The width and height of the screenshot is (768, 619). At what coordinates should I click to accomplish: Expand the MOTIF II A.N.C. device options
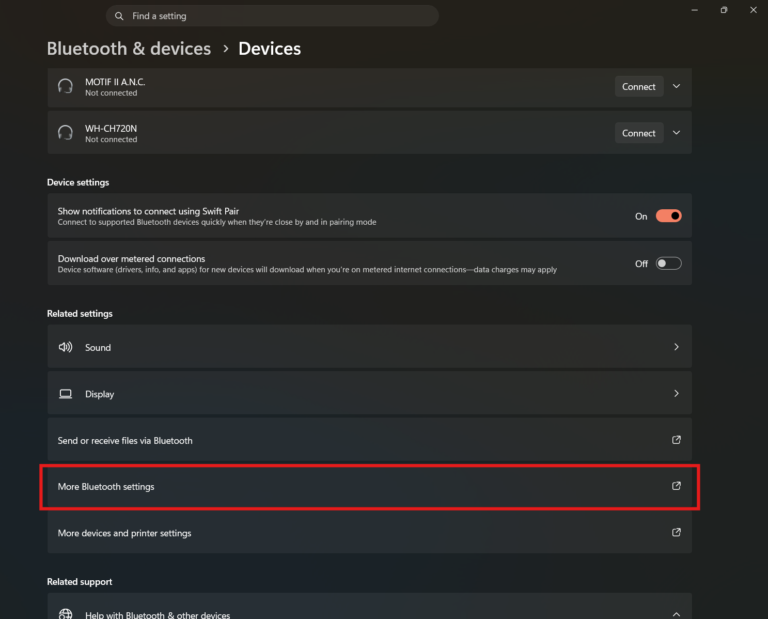point(676,86)
